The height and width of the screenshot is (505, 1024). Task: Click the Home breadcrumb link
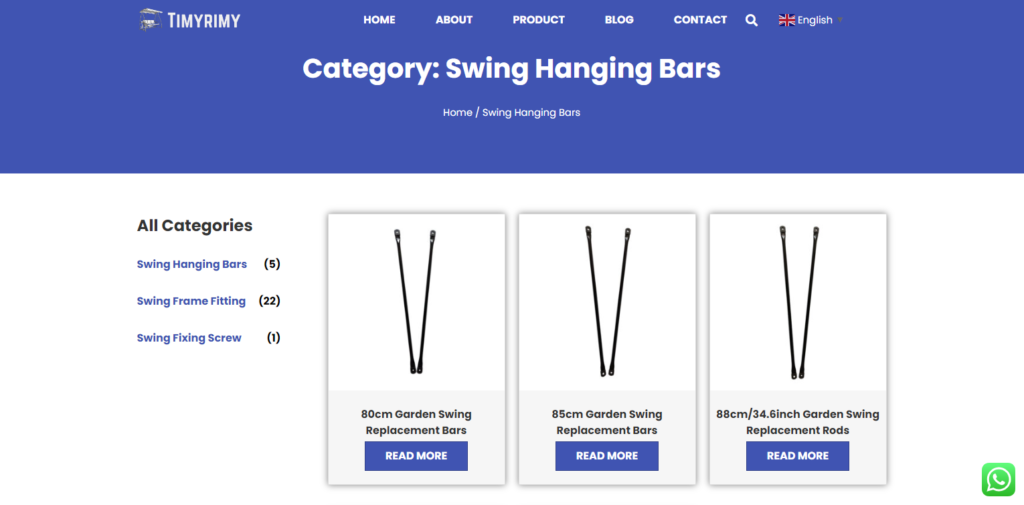tap(457, 113)
